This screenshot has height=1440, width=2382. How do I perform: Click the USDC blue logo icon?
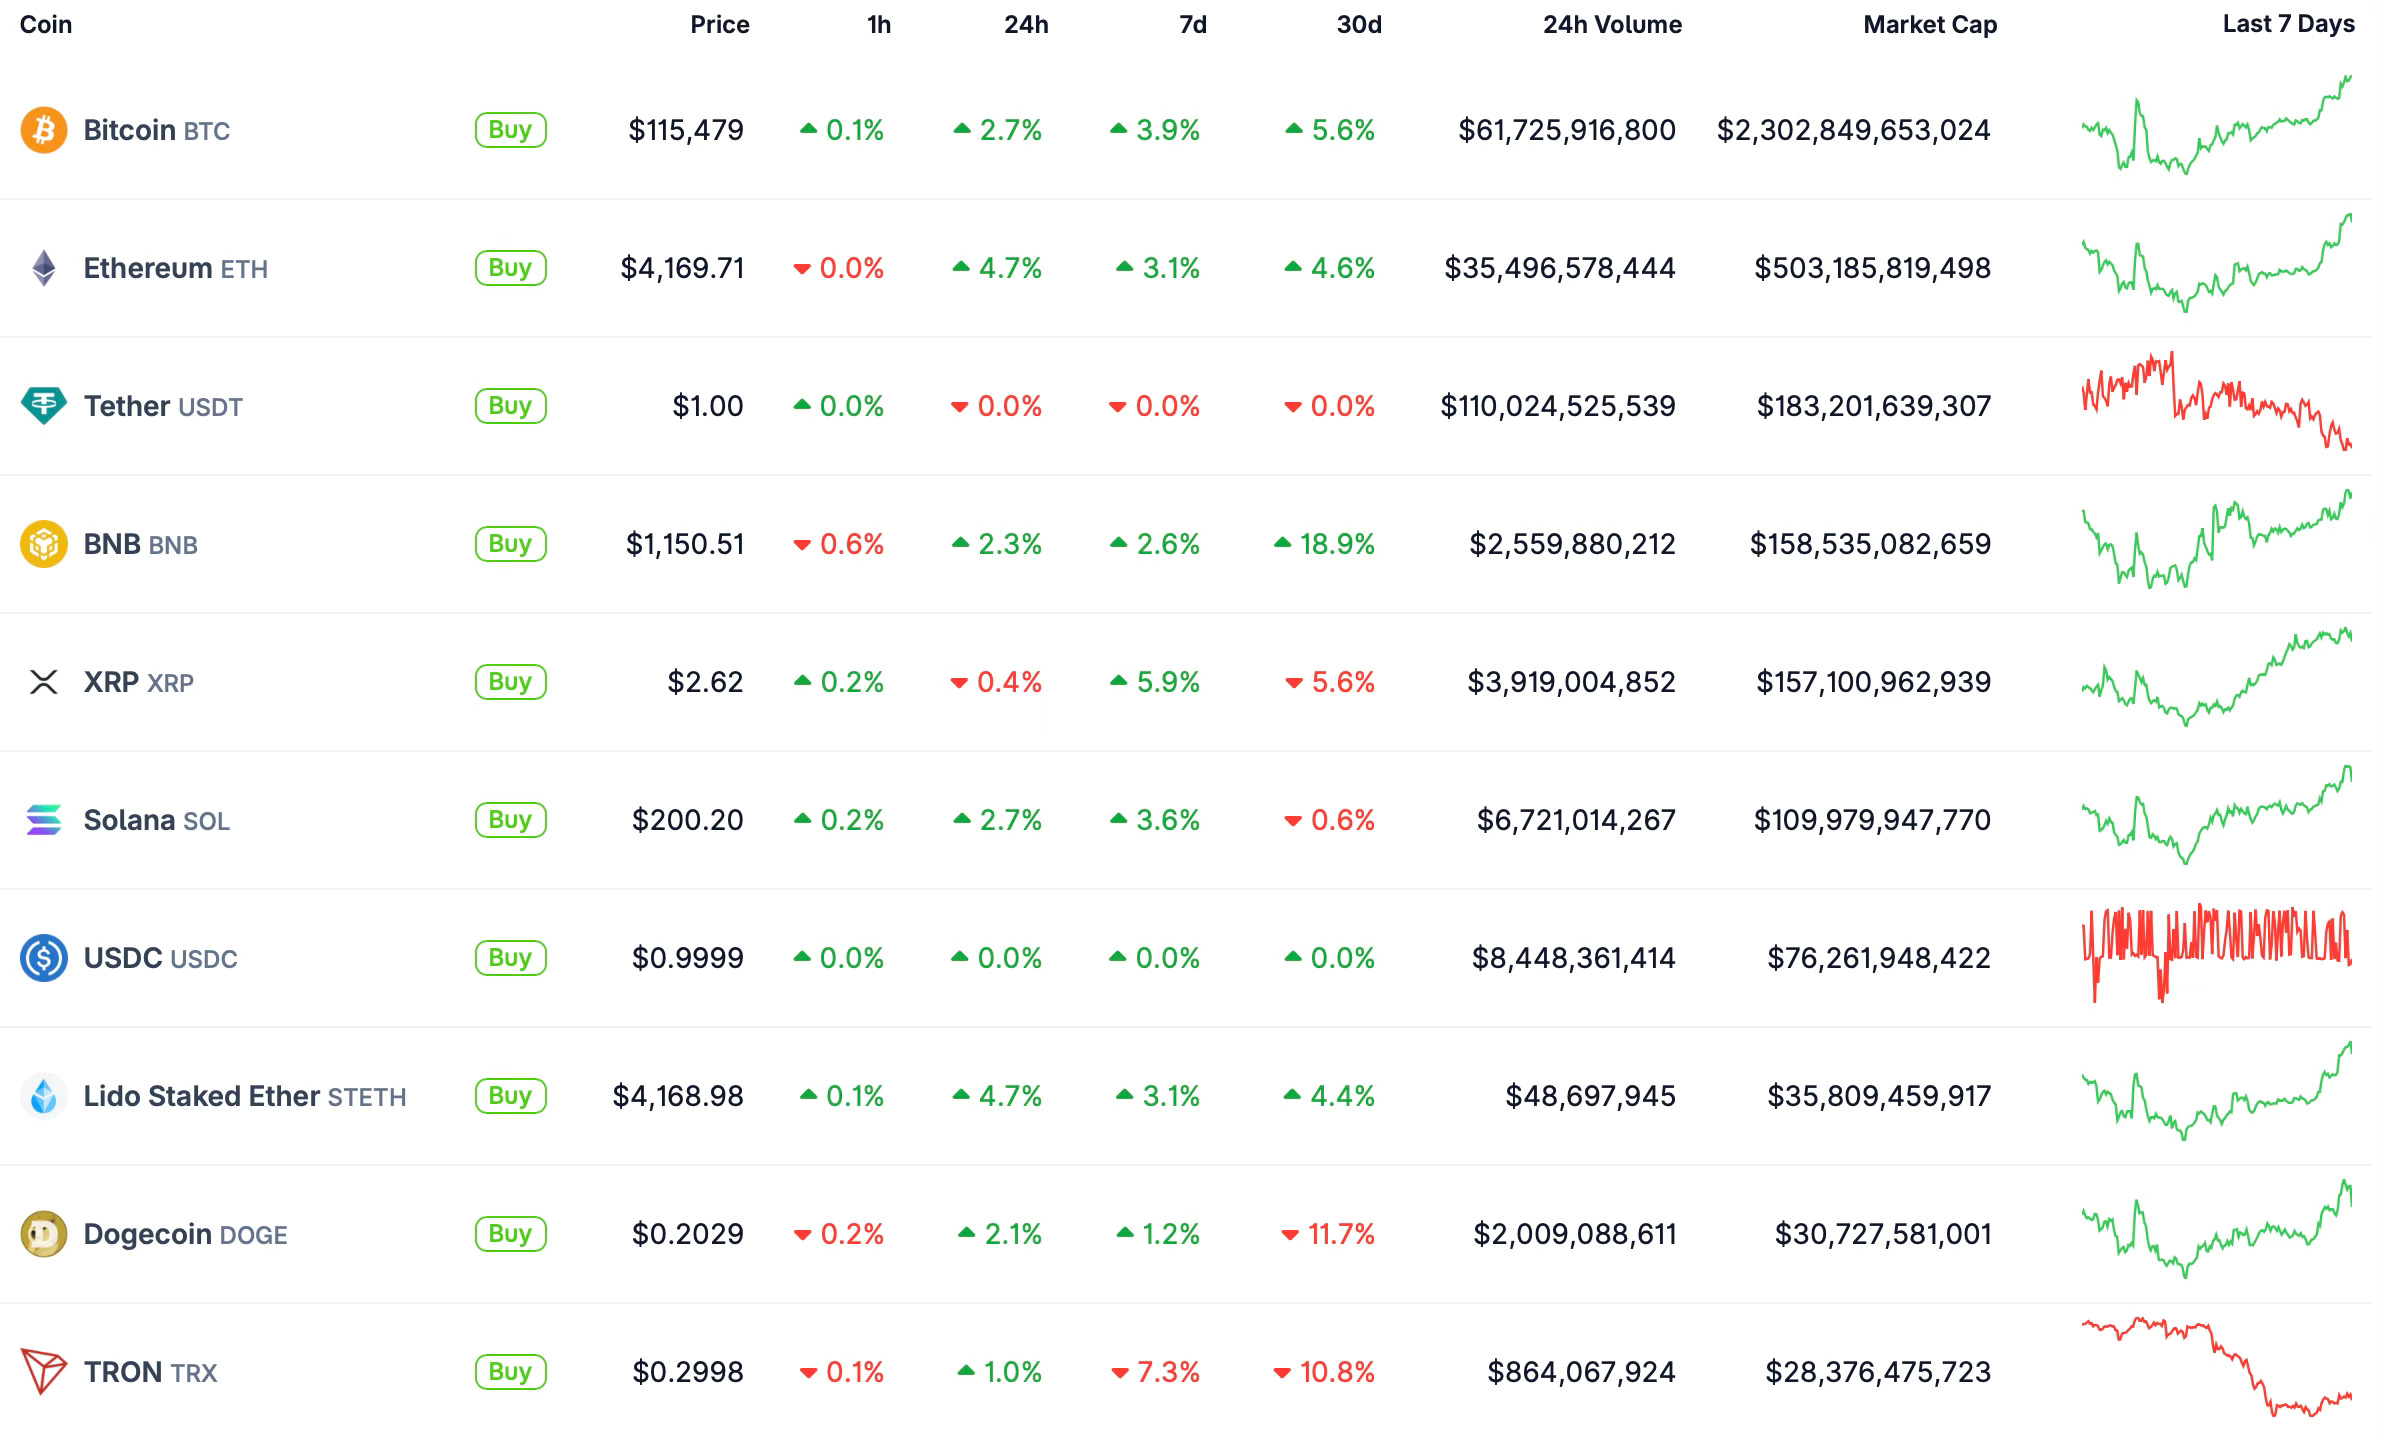tap(44, 958)
